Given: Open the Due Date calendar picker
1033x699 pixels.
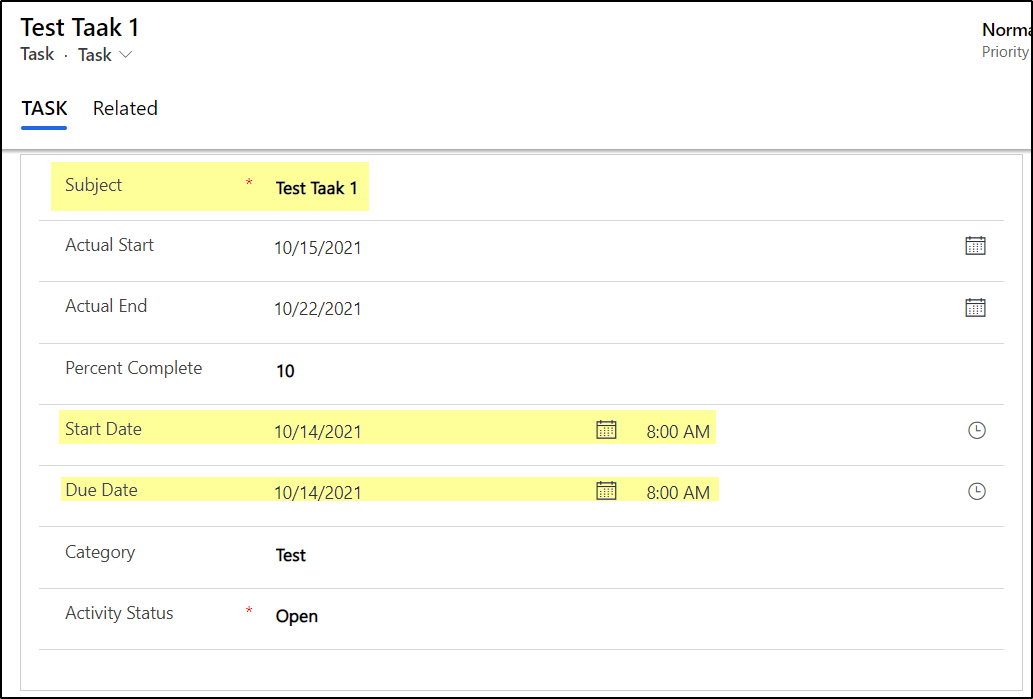Looking at the screenshot, I should coord(606,490).
